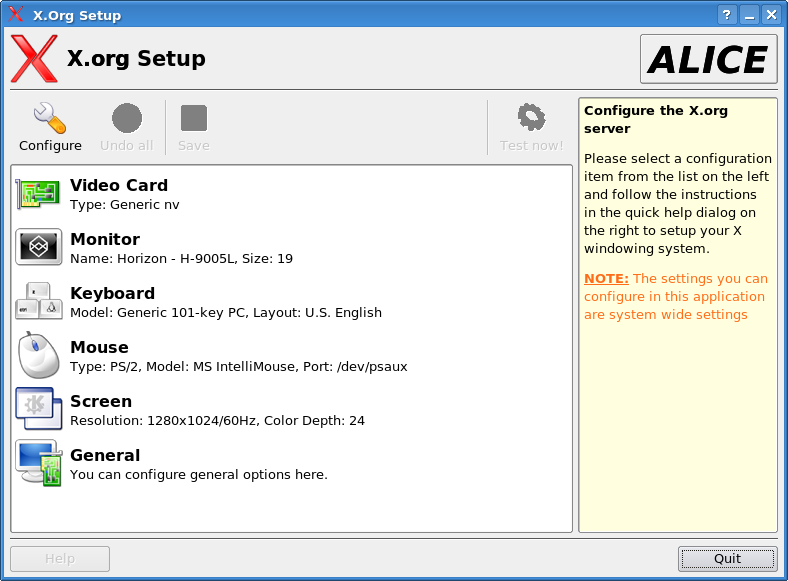This screenshot has width=788, height=581.
Task: Close the X.Org Setup window
Action: tap(771, 15)
